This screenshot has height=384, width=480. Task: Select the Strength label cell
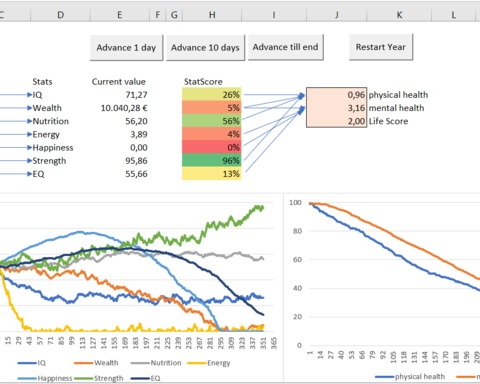pyautogui.click(x=49, y=161)
